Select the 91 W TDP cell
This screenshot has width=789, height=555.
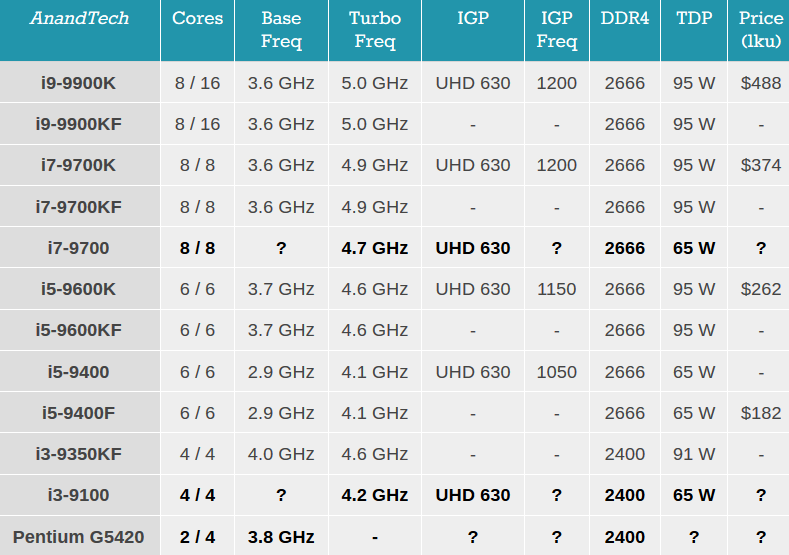[694, 454]
